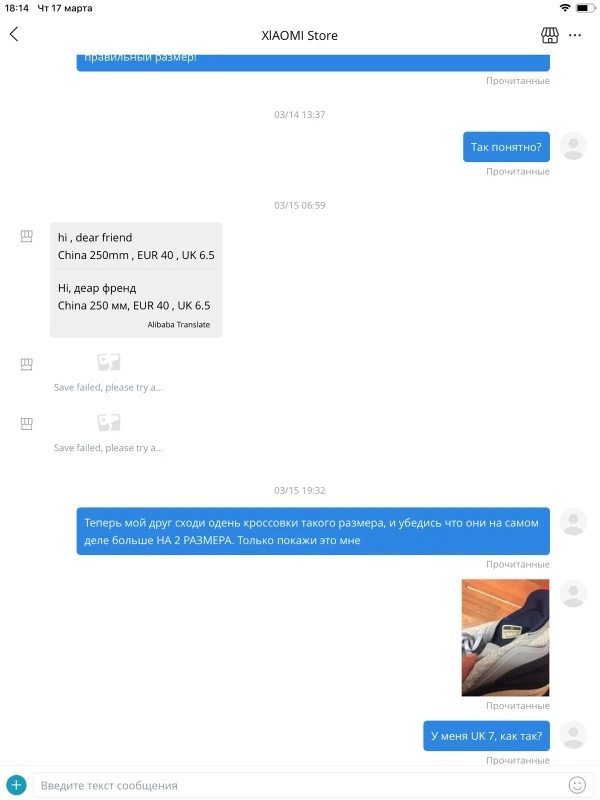Open the three-dots more options menu
This screenshot has width=600, height=800.
click(575, 35)
